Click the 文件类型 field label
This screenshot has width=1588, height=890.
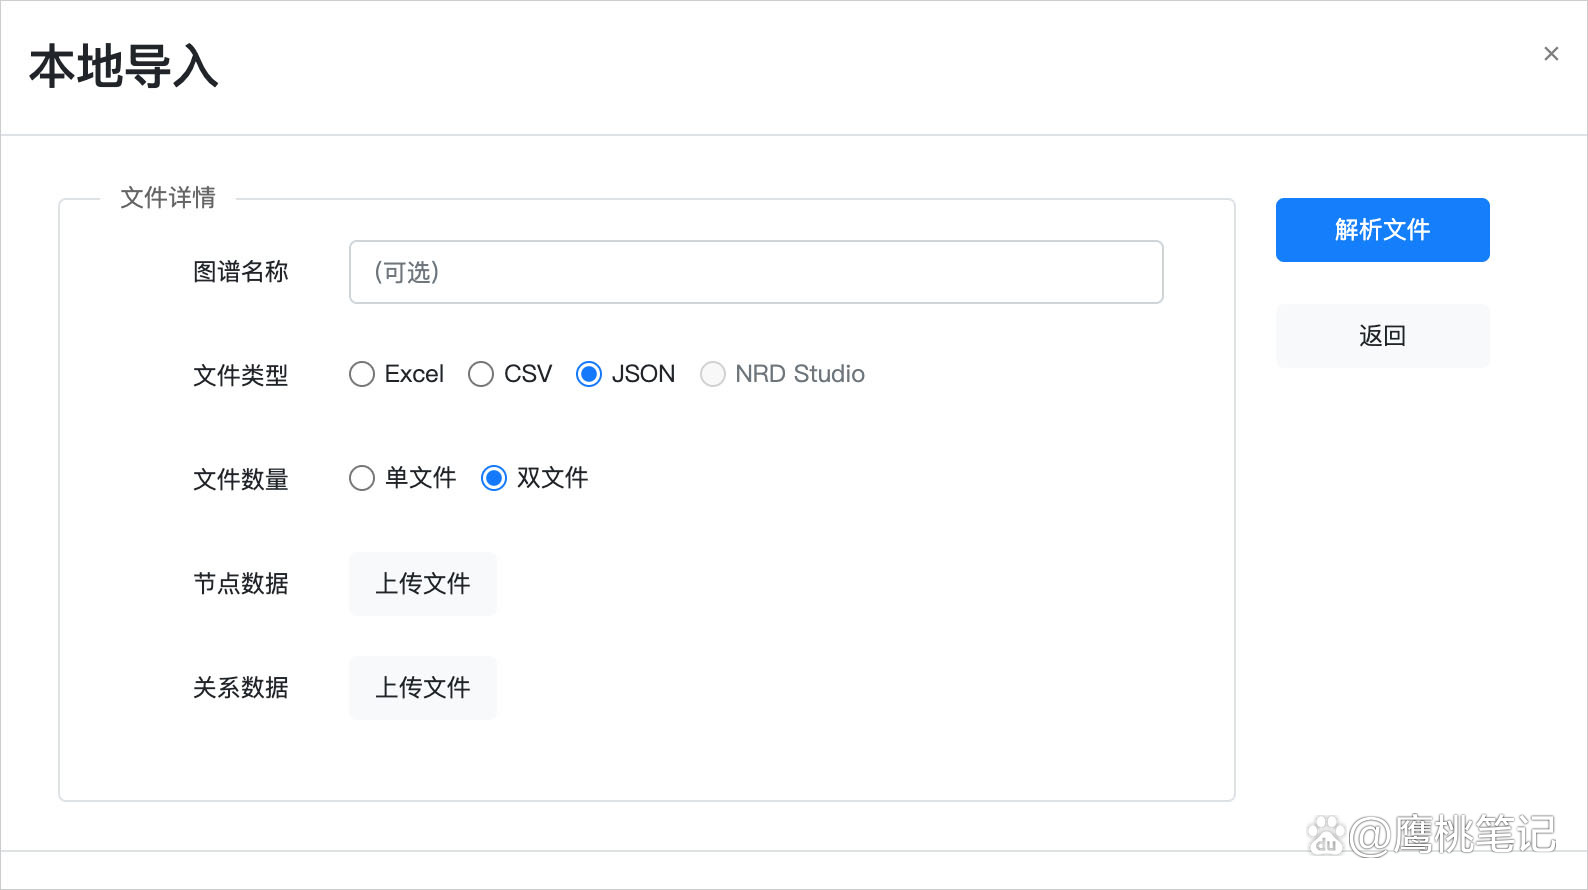coord(241,377)
